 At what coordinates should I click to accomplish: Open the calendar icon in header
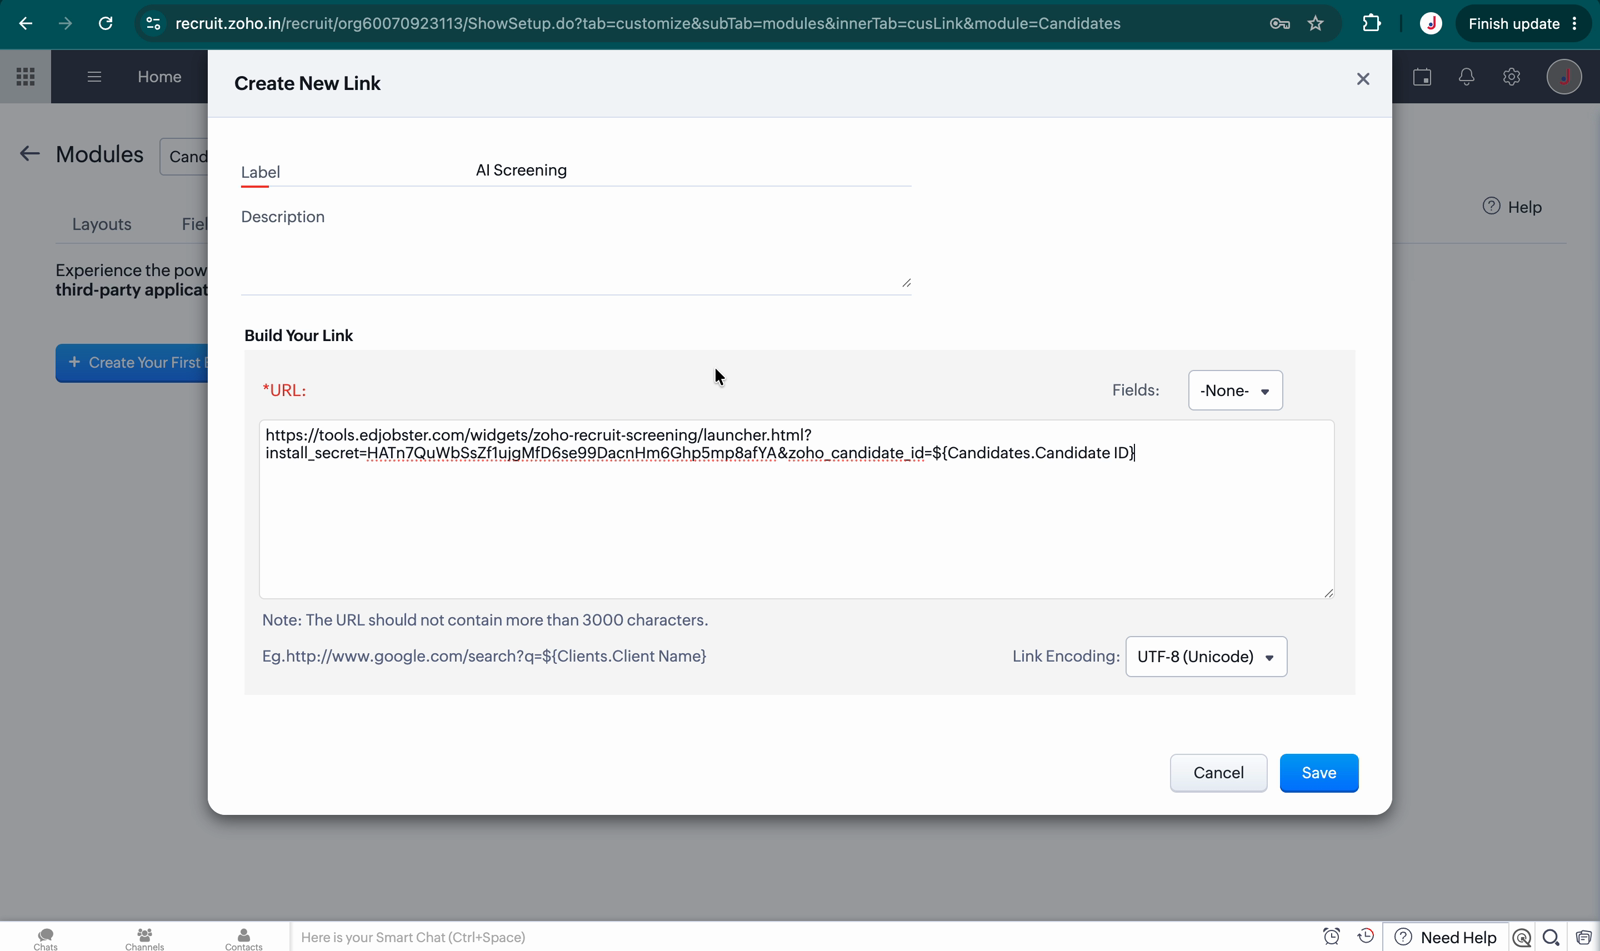click(x=1422, y=77)
